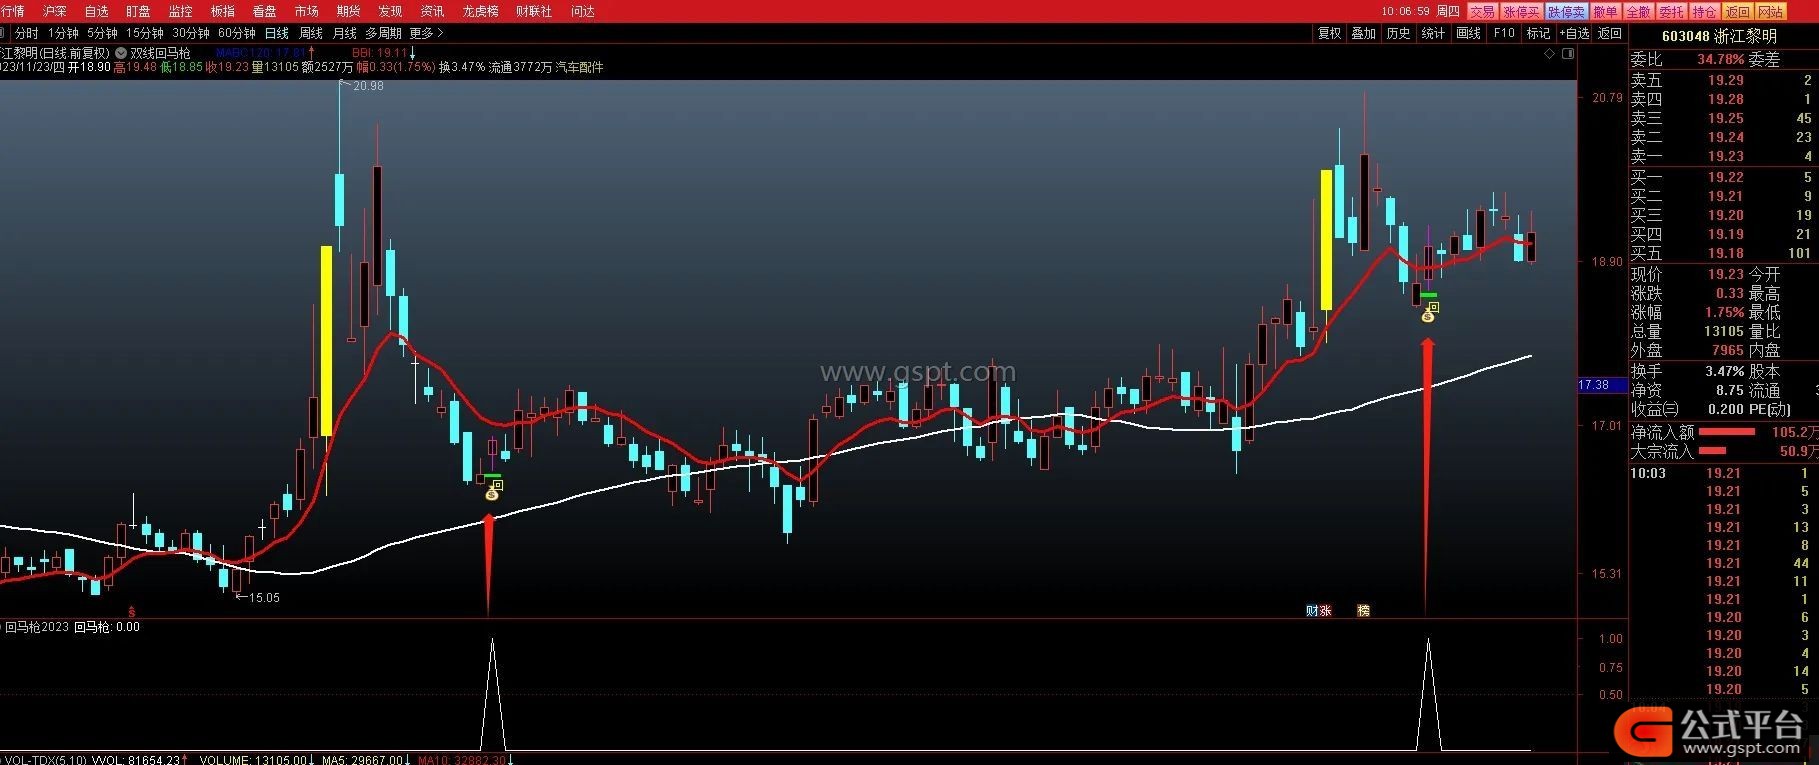The width and height of the screenshot is (1819, 765).
Task: Click stock title 603048 浙江黎明
Action: pyautogui.click(x=1720, y=36)
